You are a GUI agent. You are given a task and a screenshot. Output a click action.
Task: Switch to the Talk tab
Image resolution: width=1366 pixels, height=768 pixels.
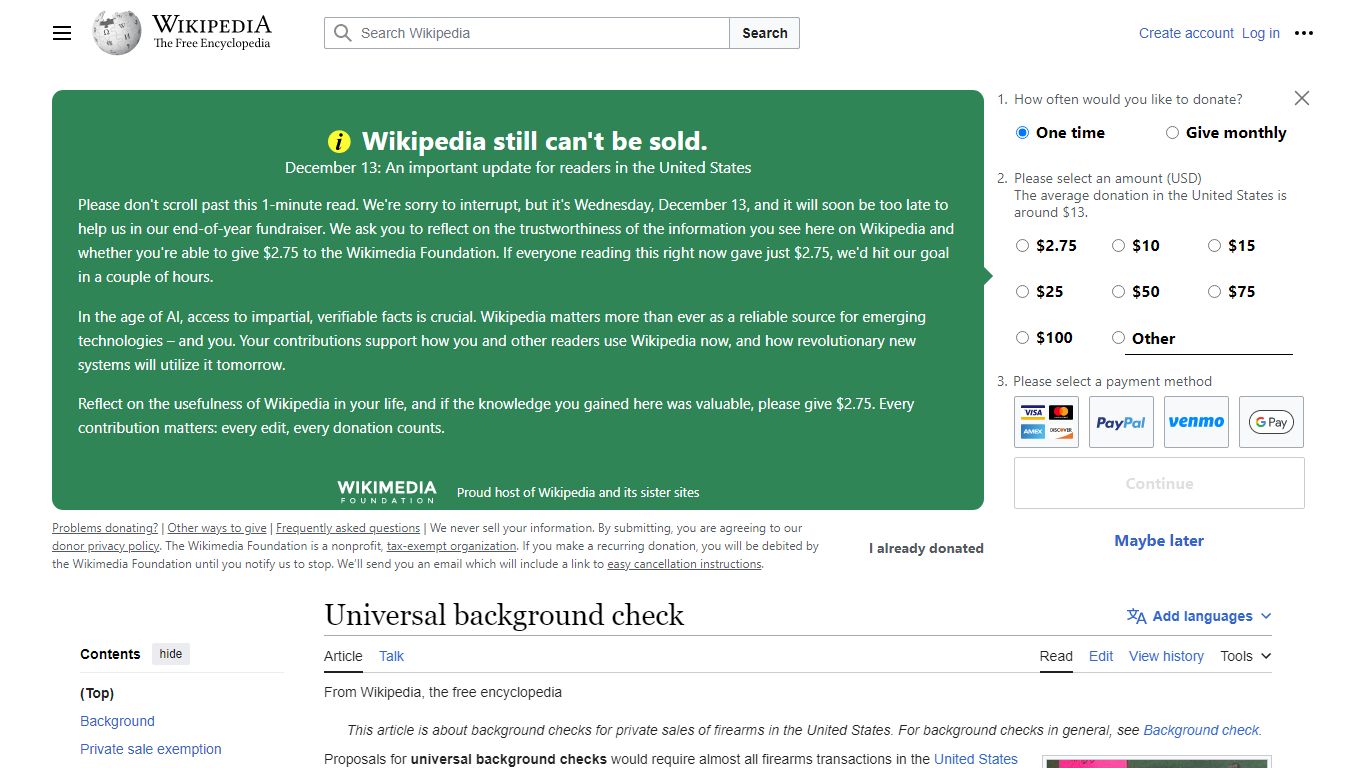click(391, 656)
